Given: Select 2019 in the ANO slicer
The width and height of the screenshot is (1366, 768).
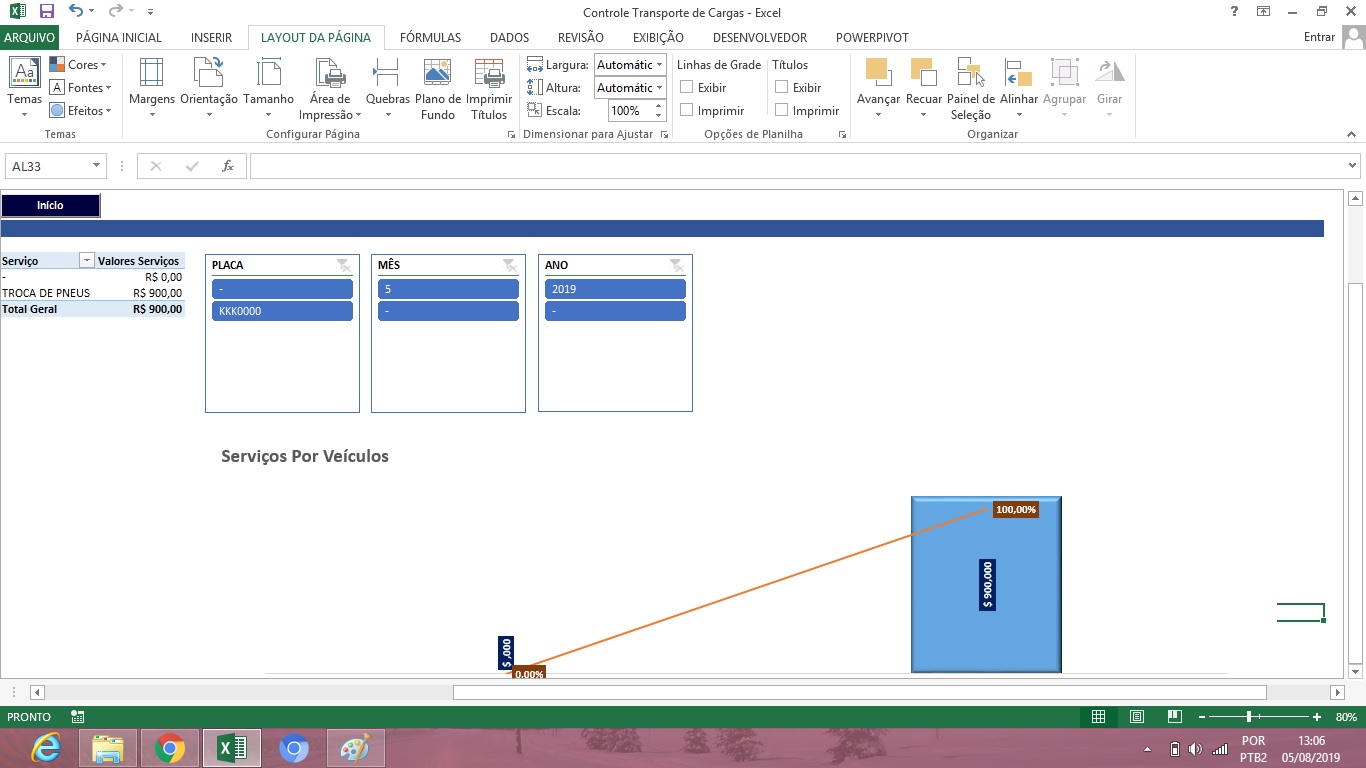Looking at the screenshot, I should tap(615, 289).
